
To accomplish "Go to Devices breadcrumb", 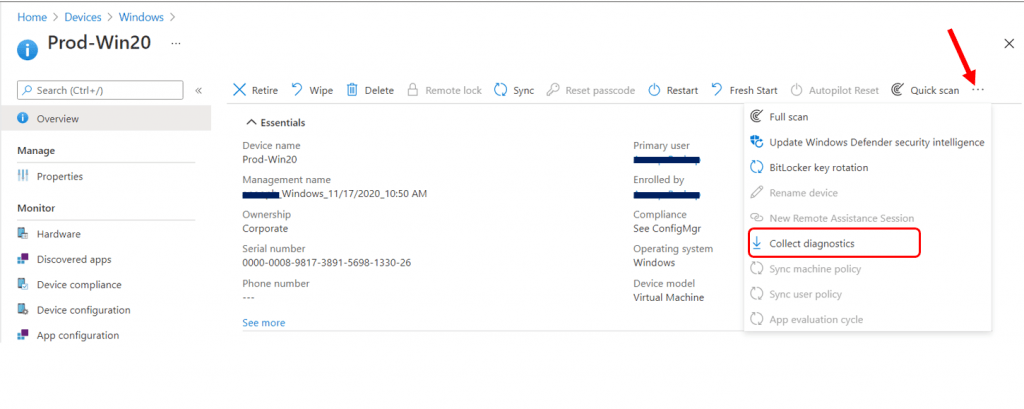I will [x=82, y=17].
